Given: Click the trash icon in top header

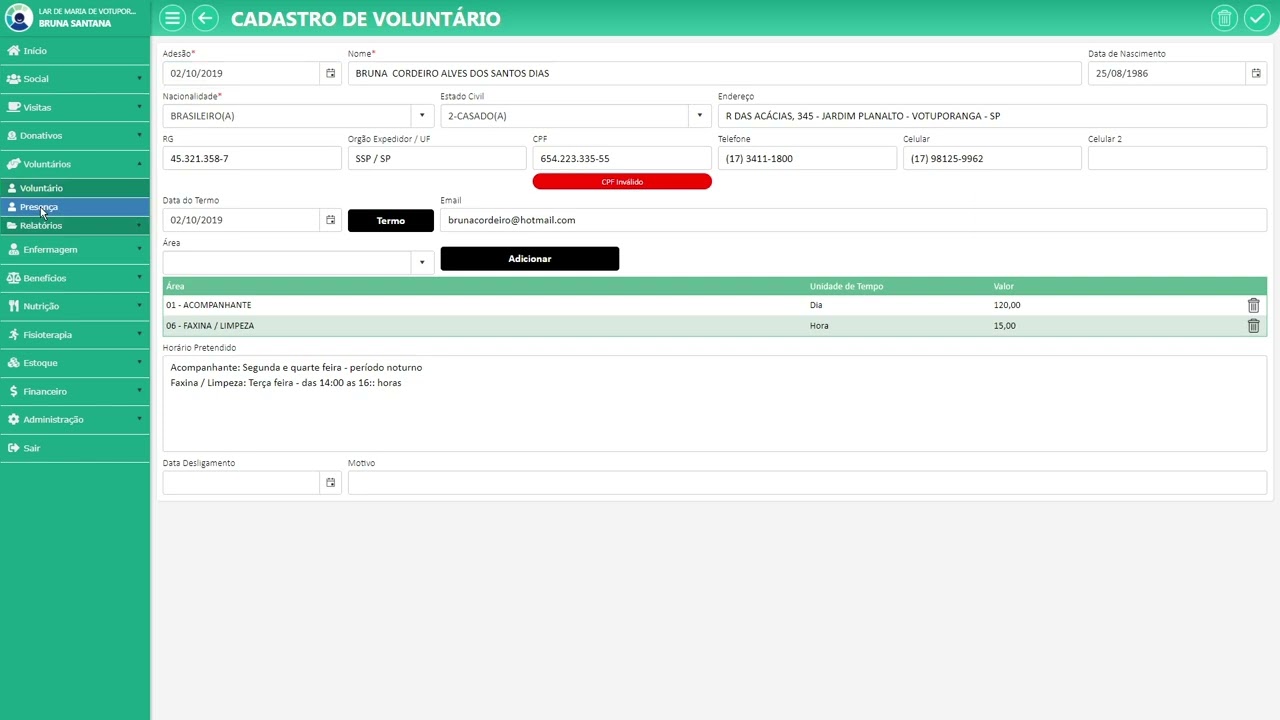Looking at the screenshot, I should tap(1223, 18).
